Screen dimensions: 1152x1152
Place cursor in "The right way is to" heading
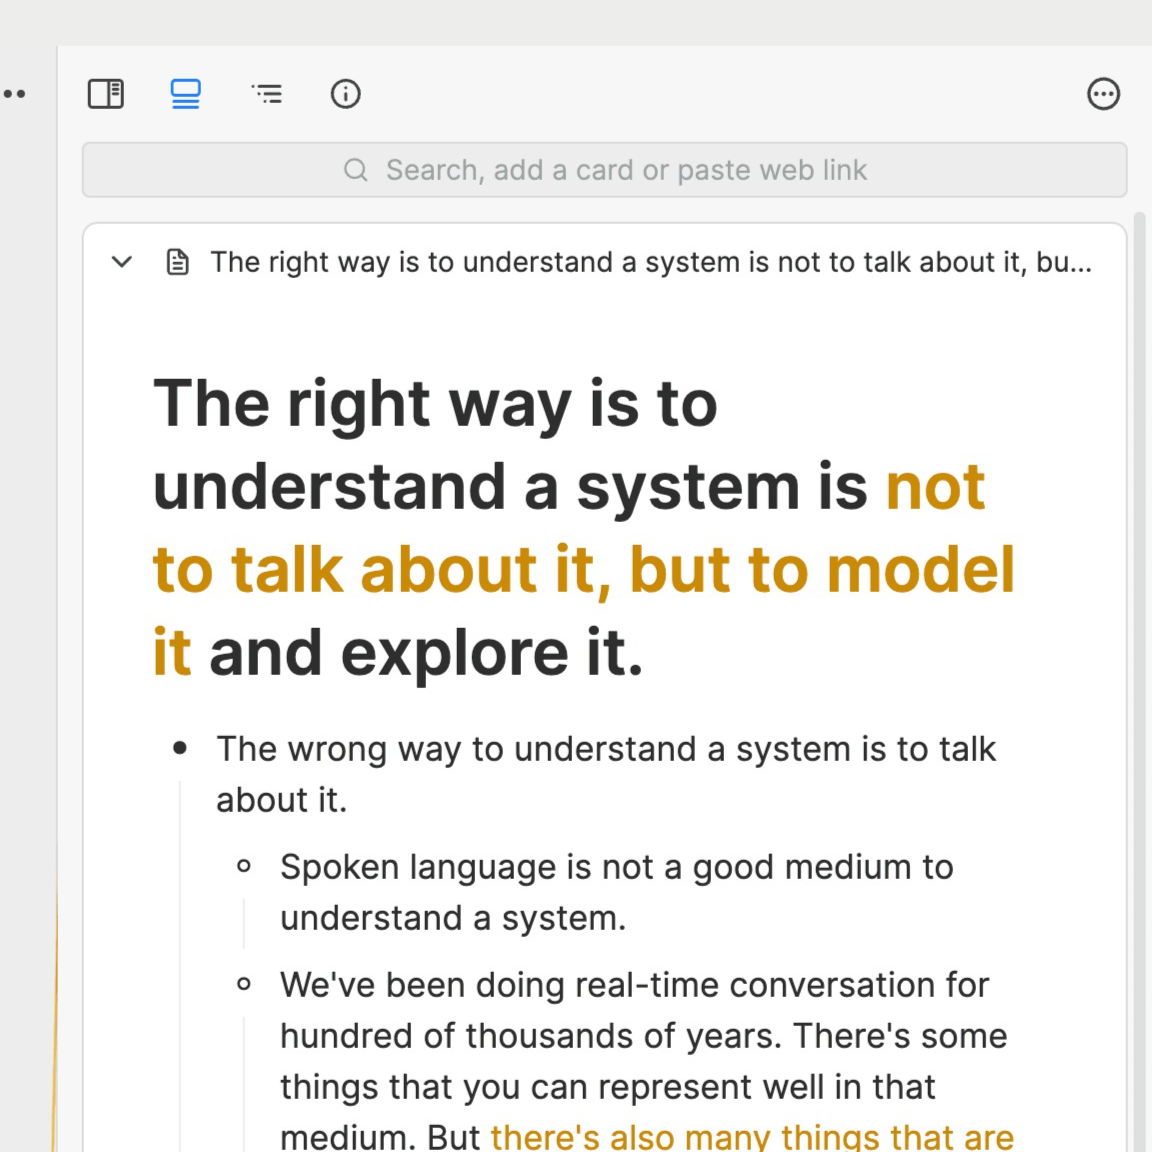coord(435,404)
